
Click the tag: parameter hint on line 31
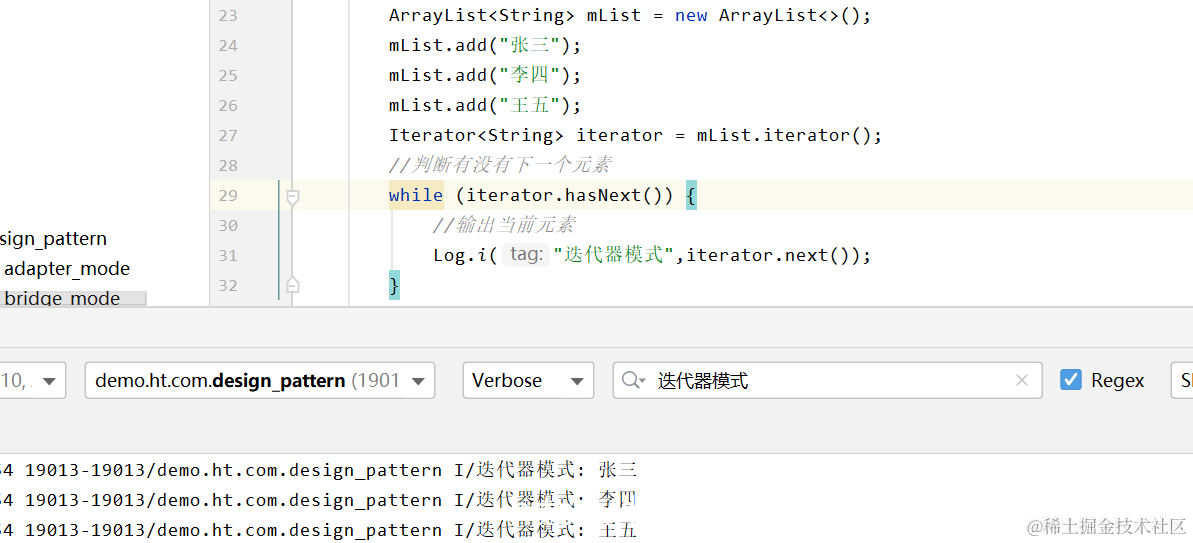click(x=526, y=256)
